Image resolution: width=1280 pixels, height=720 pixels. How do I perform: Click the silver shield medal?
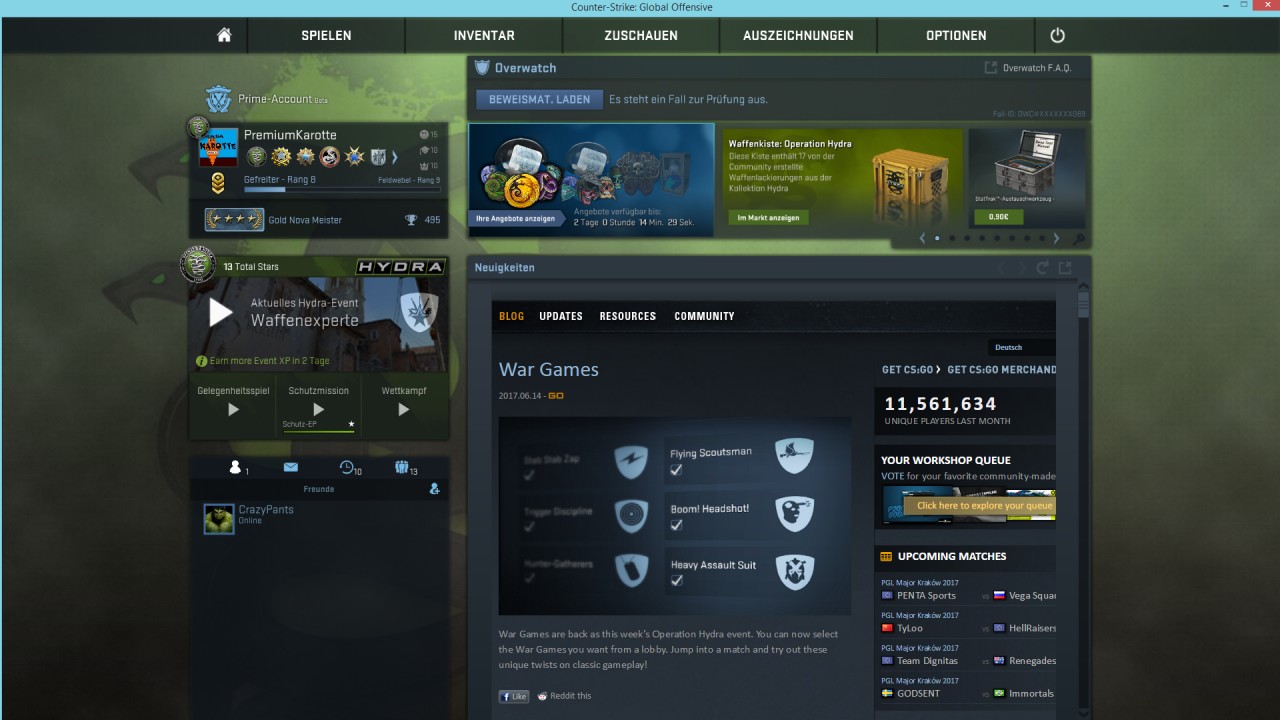click(x=378, y=157)
